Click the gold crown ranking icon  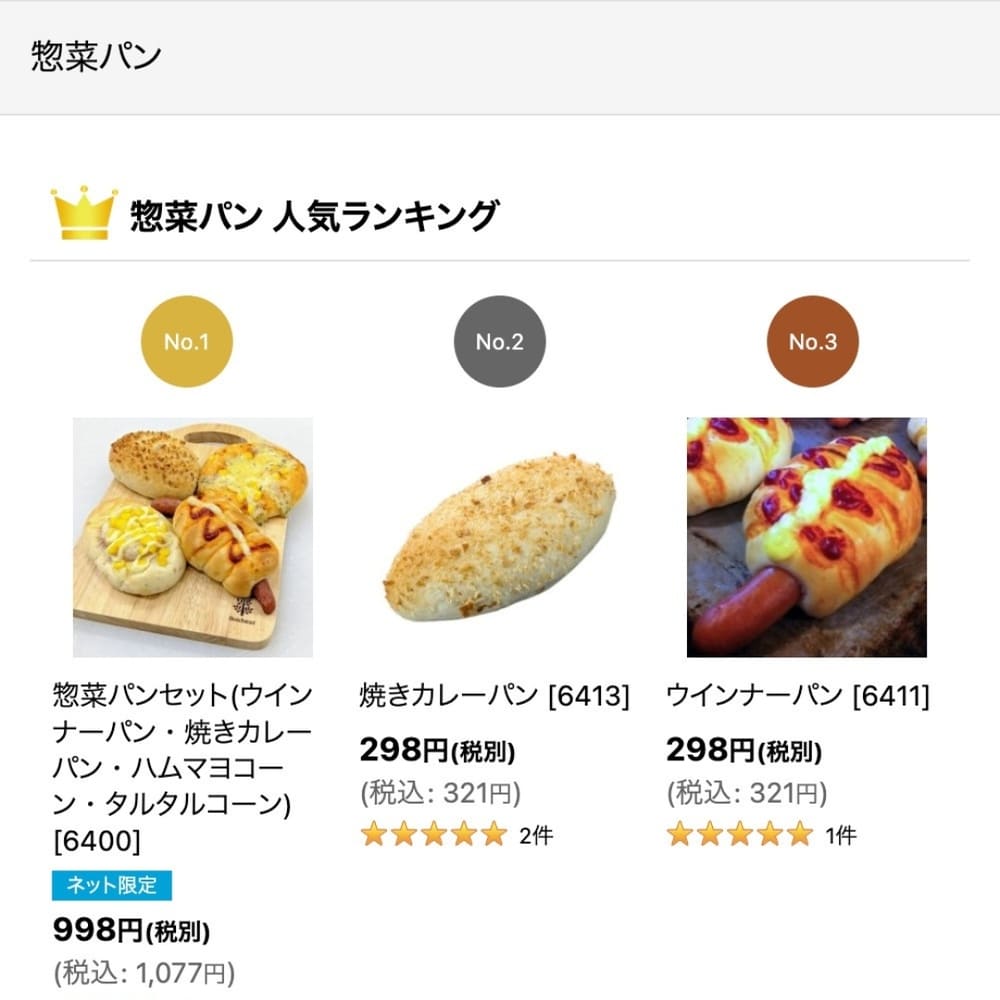pyautogui.click(x=84, y=210)
